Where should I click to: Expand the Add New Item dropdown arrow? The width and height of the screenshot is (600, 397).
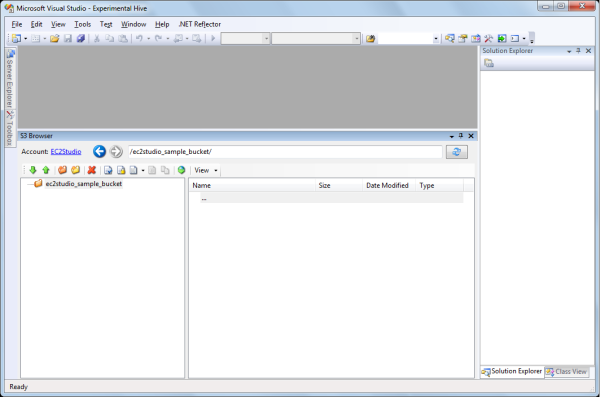[44, 39]
